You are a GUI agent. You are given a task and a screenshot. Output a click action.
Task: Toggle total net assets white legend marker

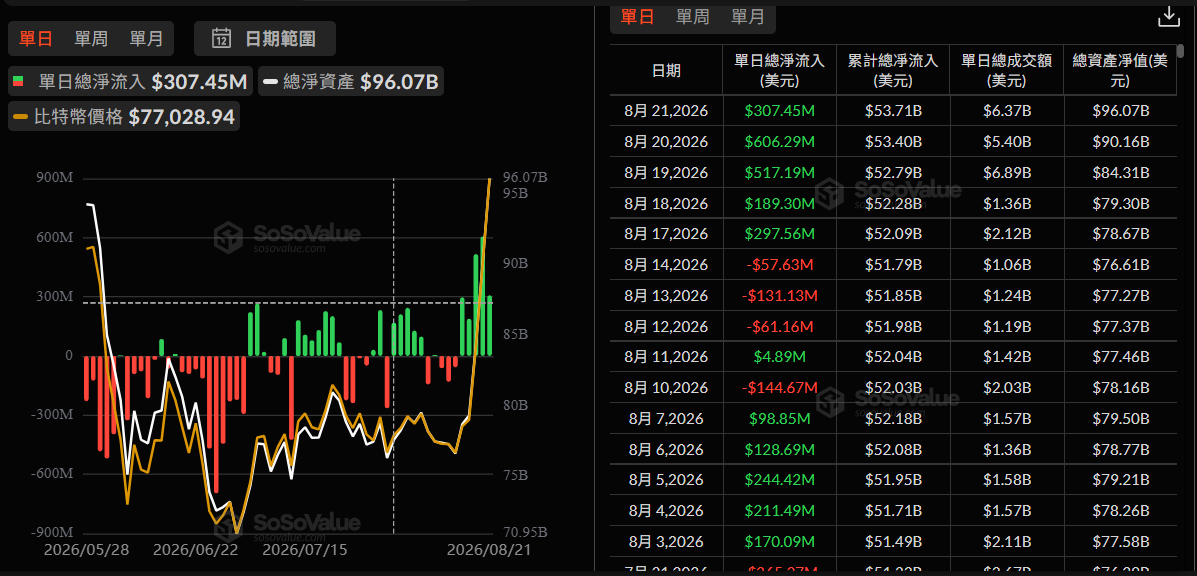(x=269, y=82)
